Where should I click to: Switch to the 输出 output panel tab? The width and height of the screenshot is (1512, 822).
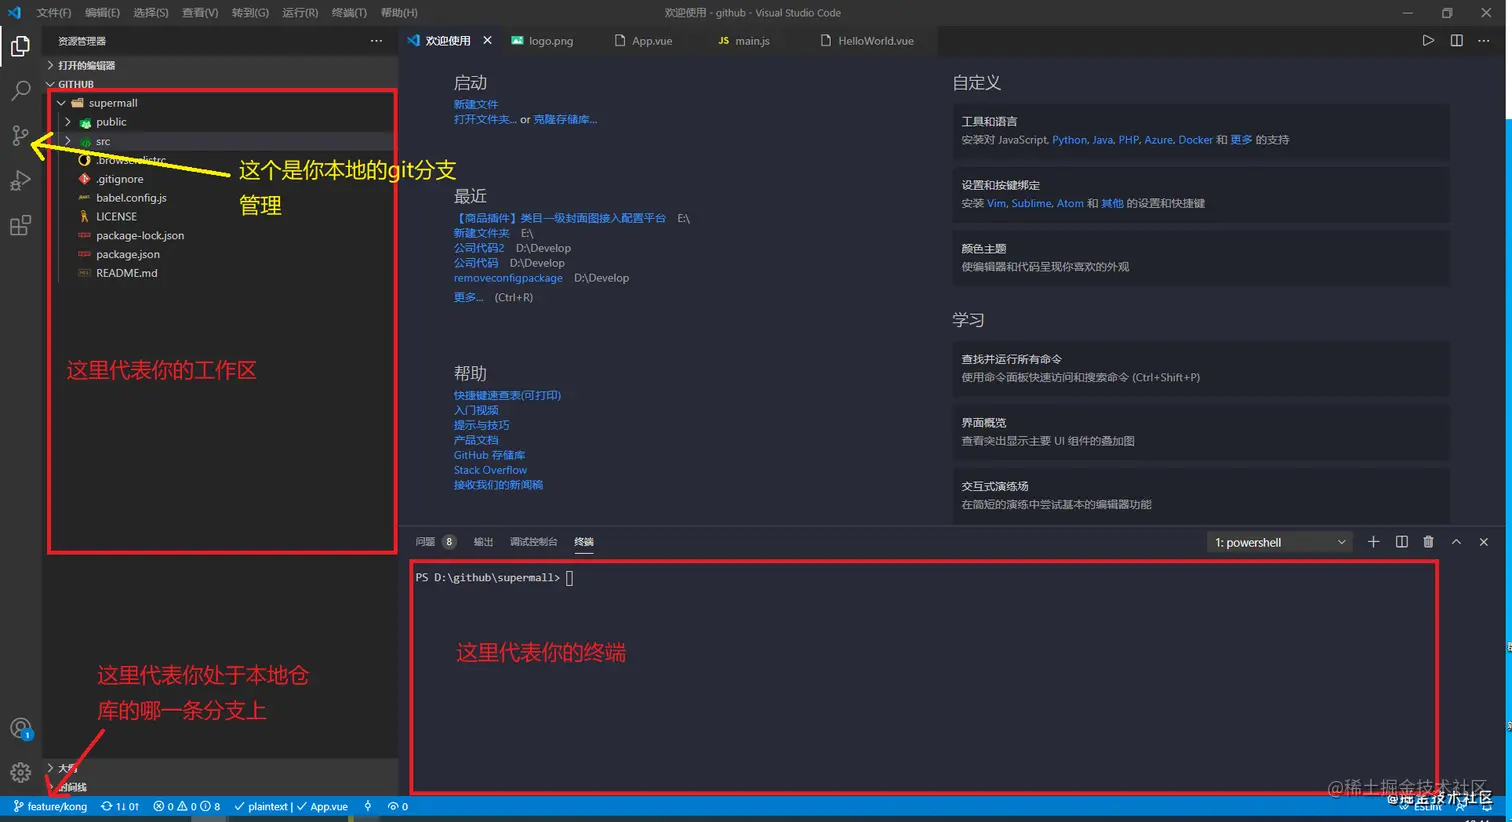pos(483,542)
